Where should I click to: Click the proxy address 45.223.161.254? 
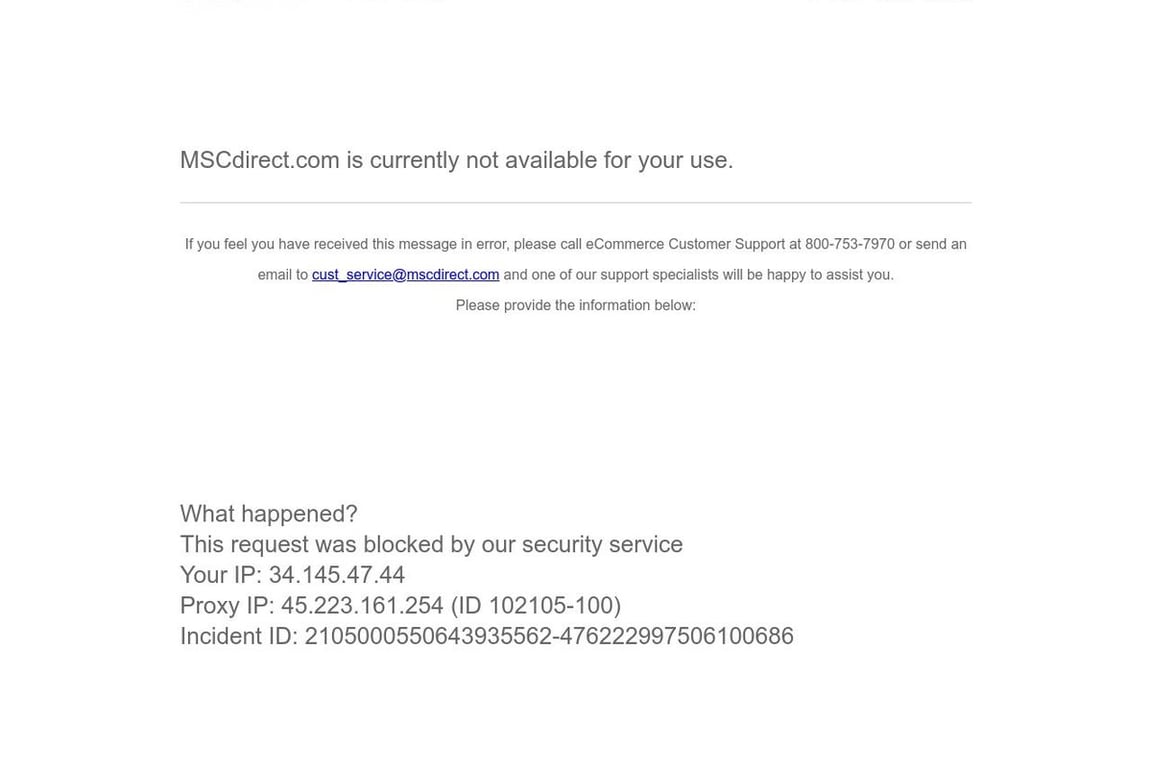362,606
